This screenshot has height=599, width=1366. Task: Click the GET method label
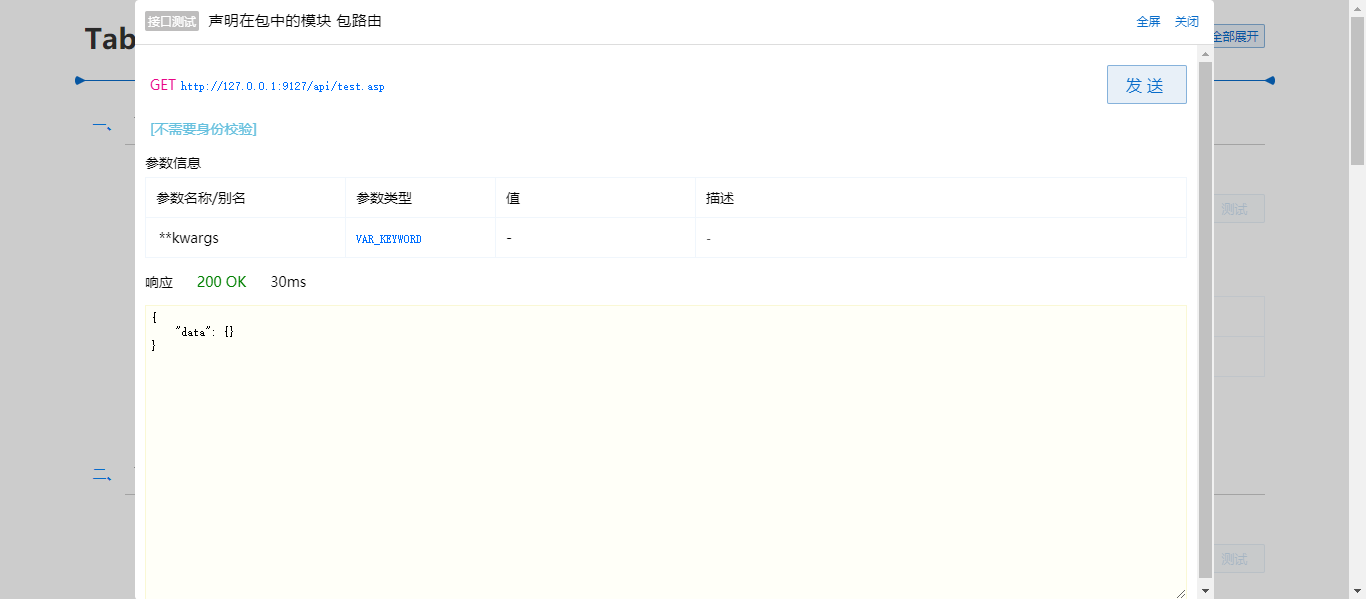[162, 85]
